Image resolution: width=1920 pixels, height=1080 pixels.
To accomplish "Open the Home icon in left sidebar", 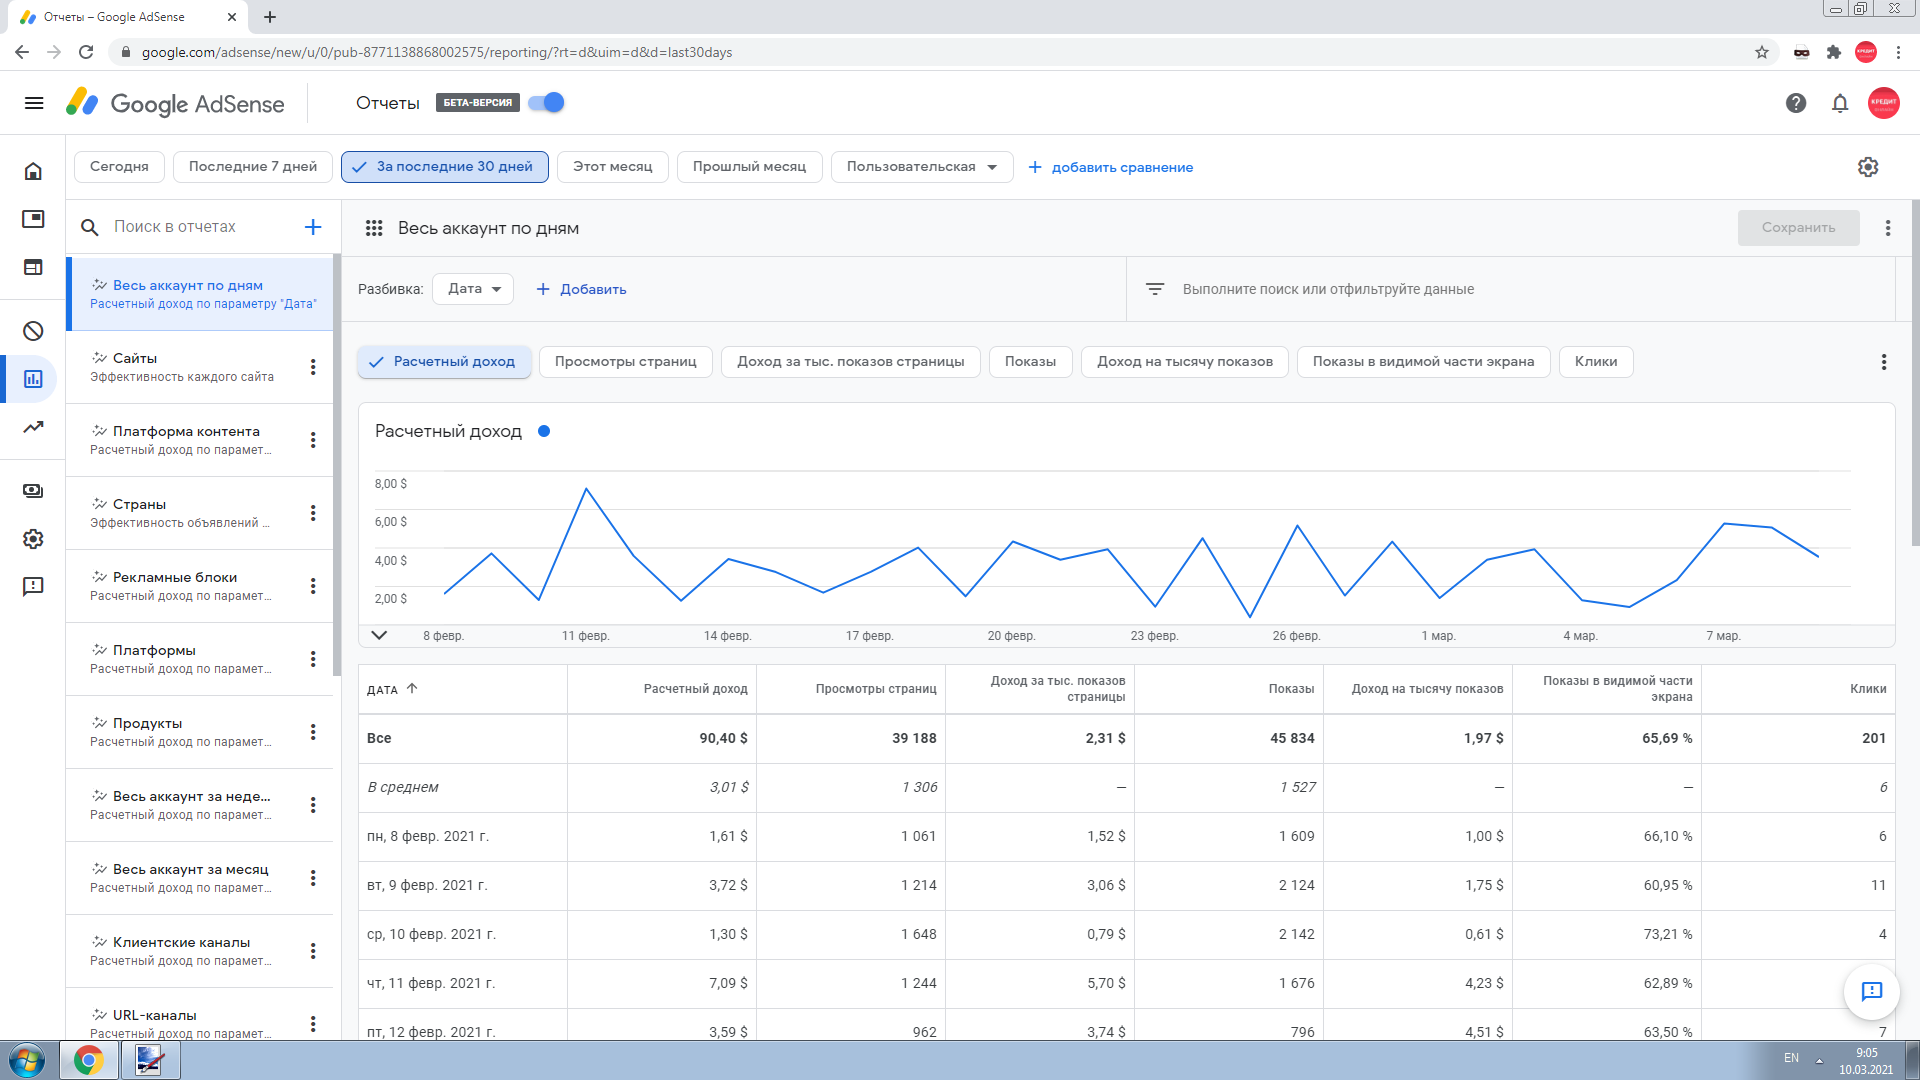I will (x=33, y=171).
